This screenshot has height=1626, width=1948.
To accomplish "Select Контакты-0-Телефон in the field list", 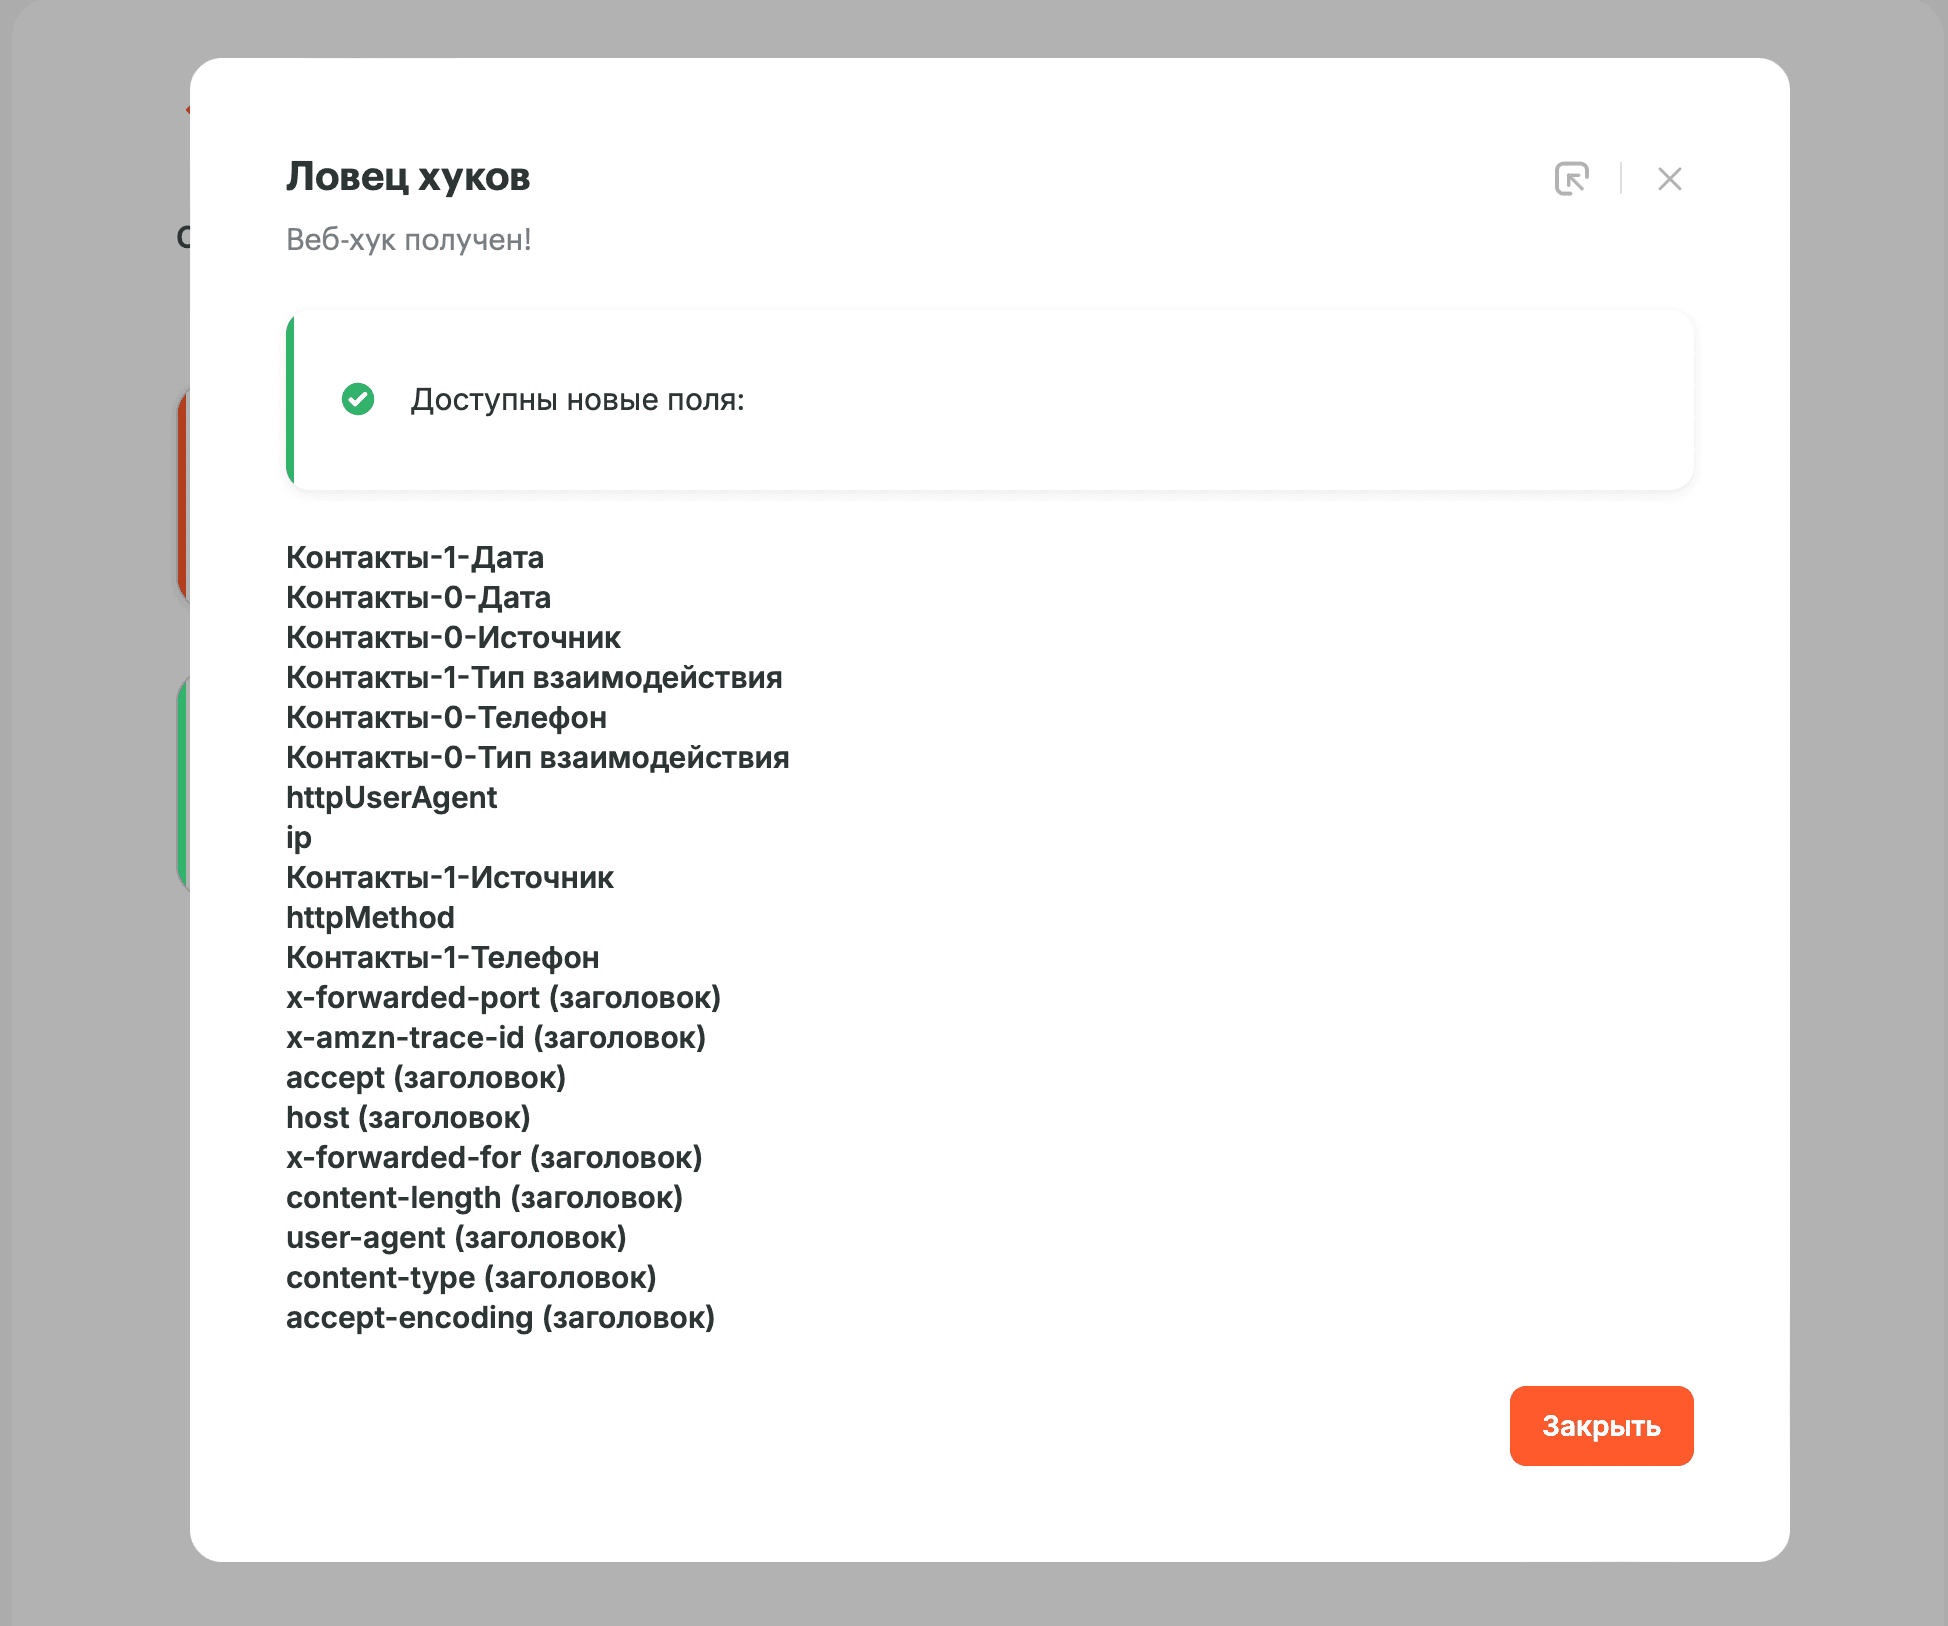I will coord(446,717).
